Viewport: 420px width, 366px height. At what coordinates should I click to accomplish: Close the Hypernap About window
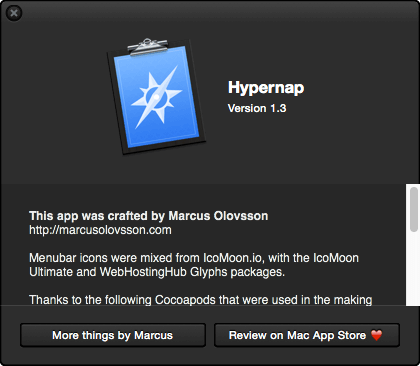tap(14, 13)
